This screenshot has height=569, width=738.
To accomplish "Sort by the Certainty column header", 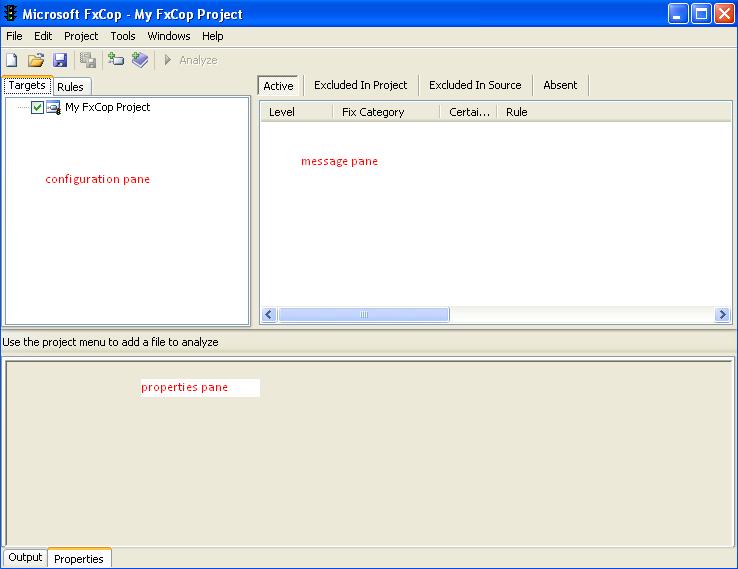I will click(468, 112).
